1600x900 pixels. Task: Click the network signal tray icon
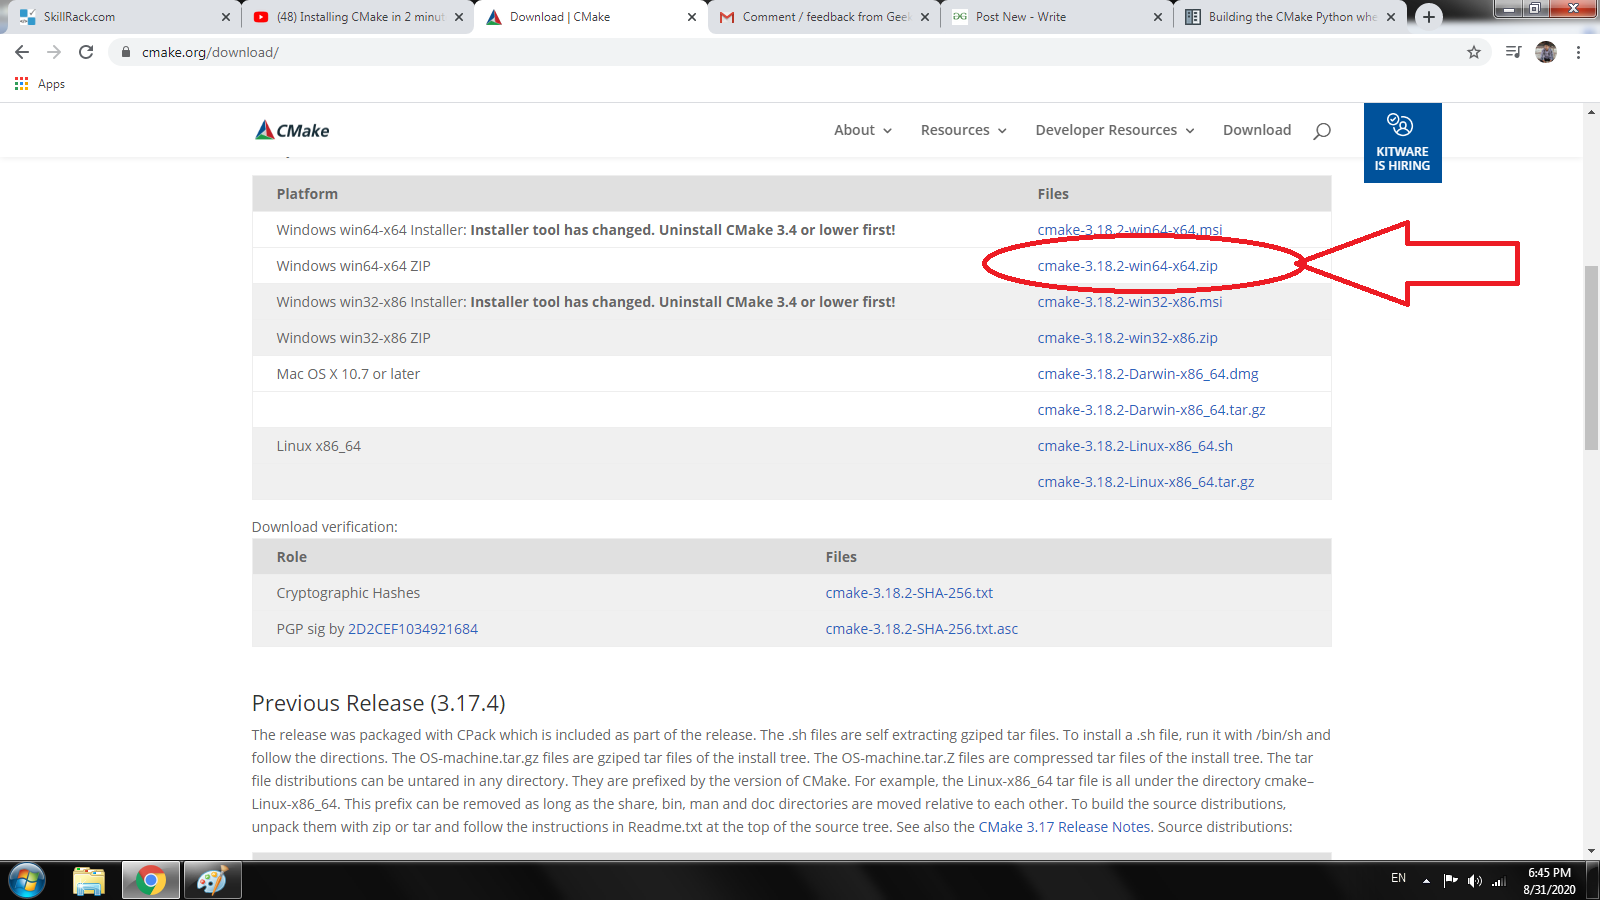1499,881
